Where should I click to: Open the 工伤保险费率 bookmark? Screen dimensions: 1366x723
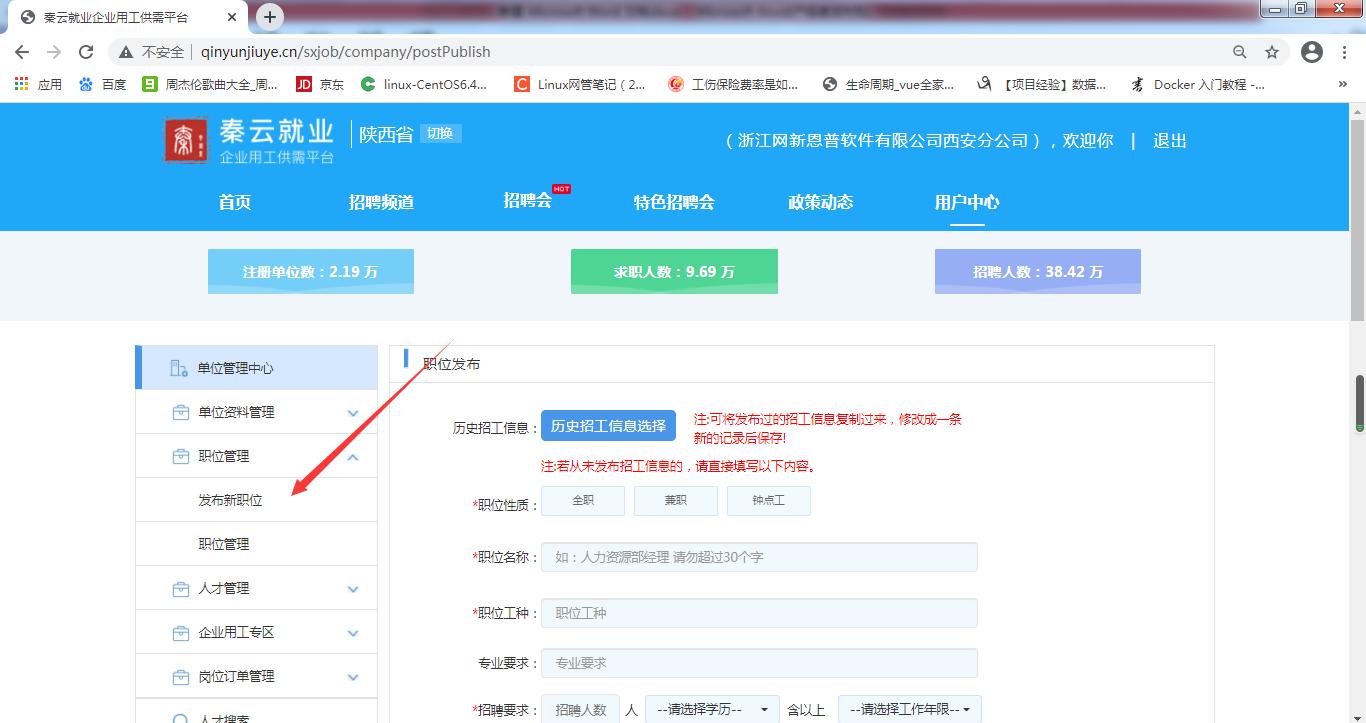click(733, 85)
